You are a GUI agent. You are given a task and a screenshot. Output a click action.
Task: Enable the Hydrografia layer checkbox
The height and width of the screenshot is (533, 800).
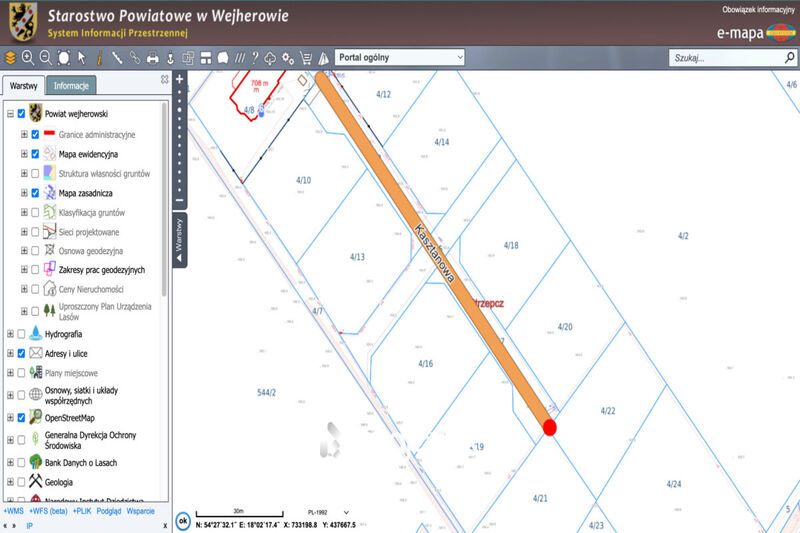[x=21, y=334]
